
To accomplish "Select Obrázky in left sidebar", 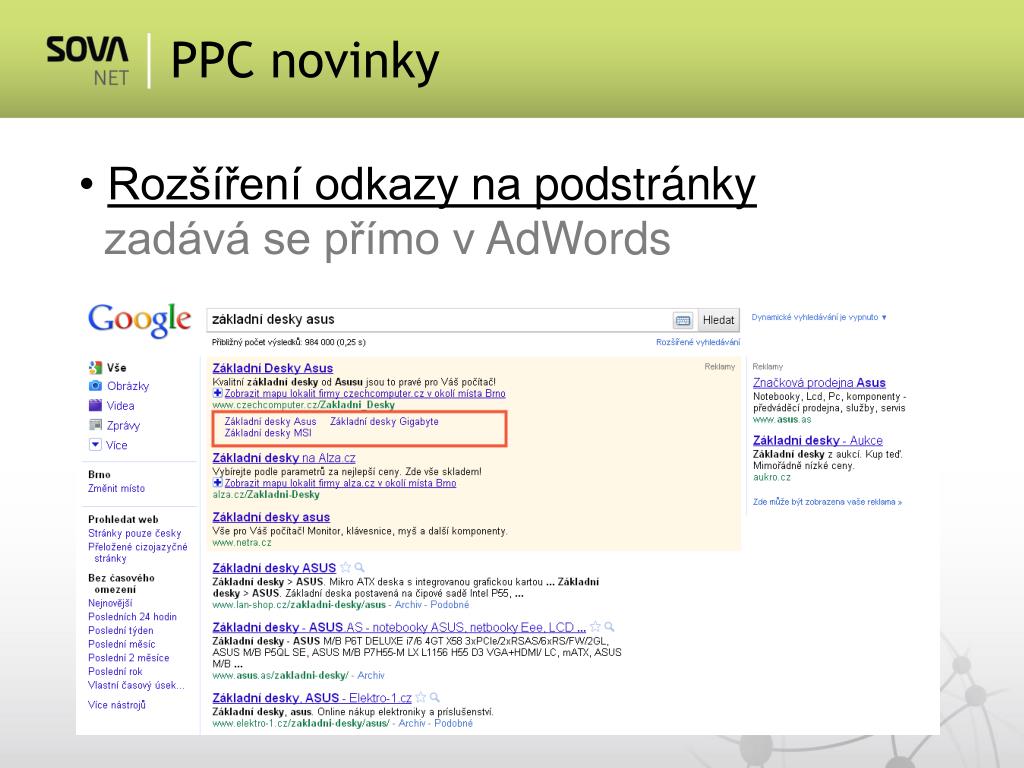I will click(128, 386).
